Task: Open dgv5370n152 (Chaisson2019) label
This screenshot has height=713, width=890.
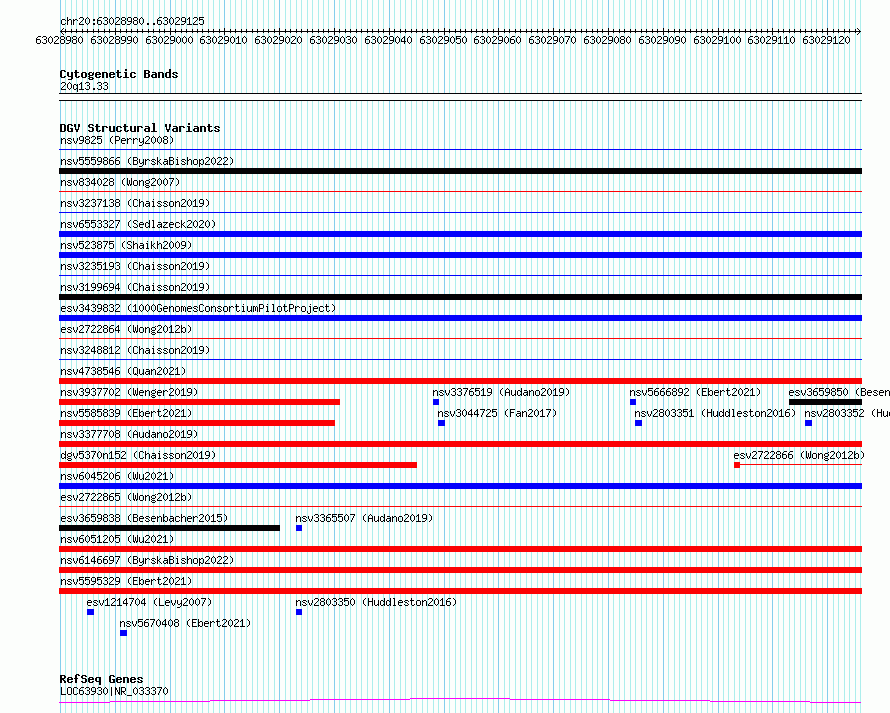Action: [138, 455]
